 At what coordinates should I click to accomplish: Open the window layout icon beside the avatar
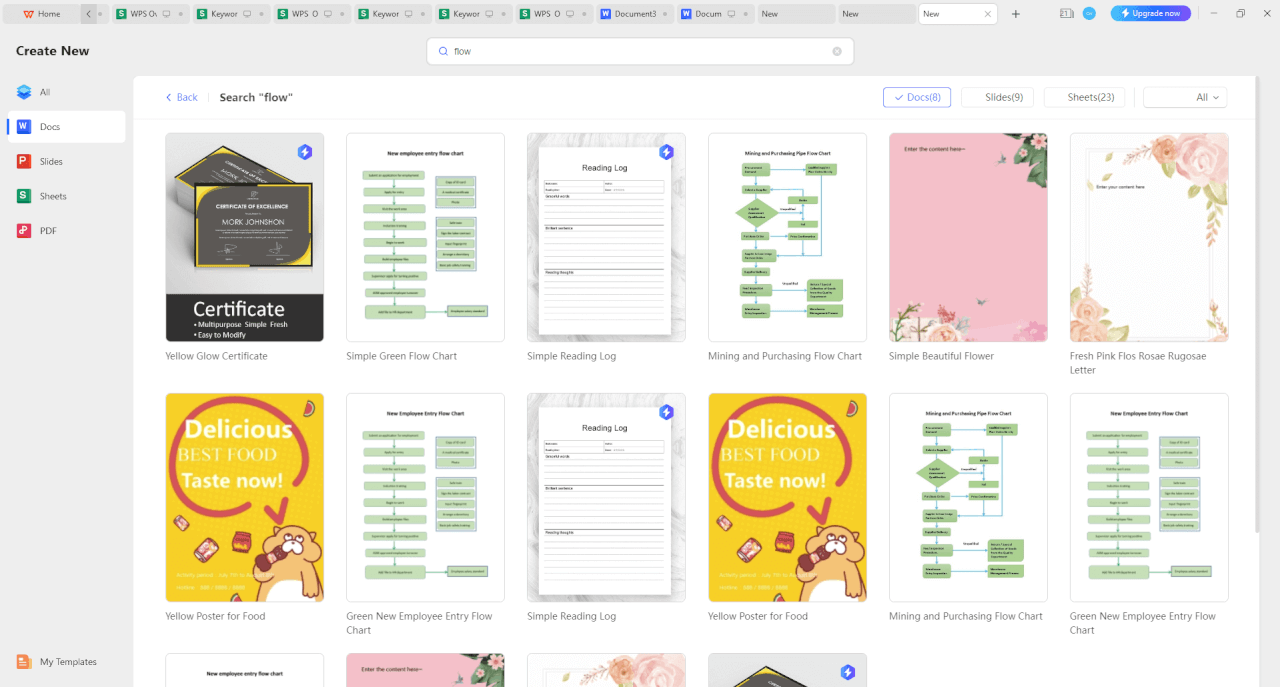1066,14
